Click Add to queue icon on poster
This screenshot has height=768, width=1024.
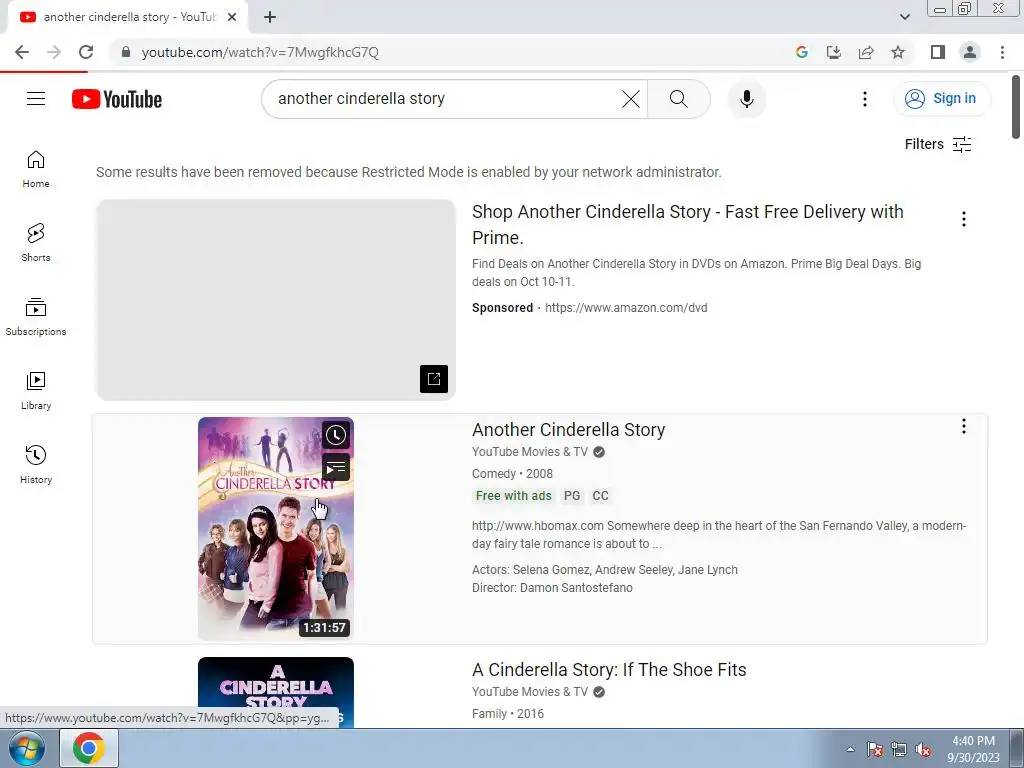tap(336, 468)
